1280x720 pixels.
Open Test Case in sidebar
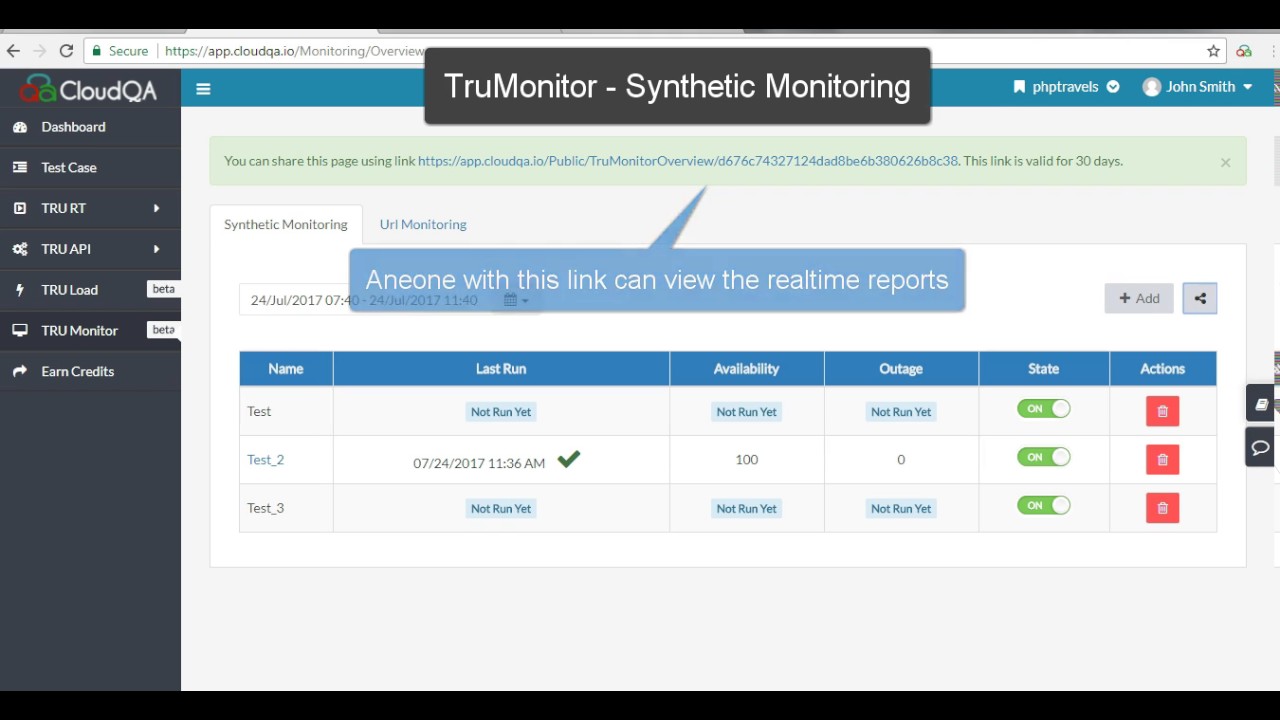(90, 168)
